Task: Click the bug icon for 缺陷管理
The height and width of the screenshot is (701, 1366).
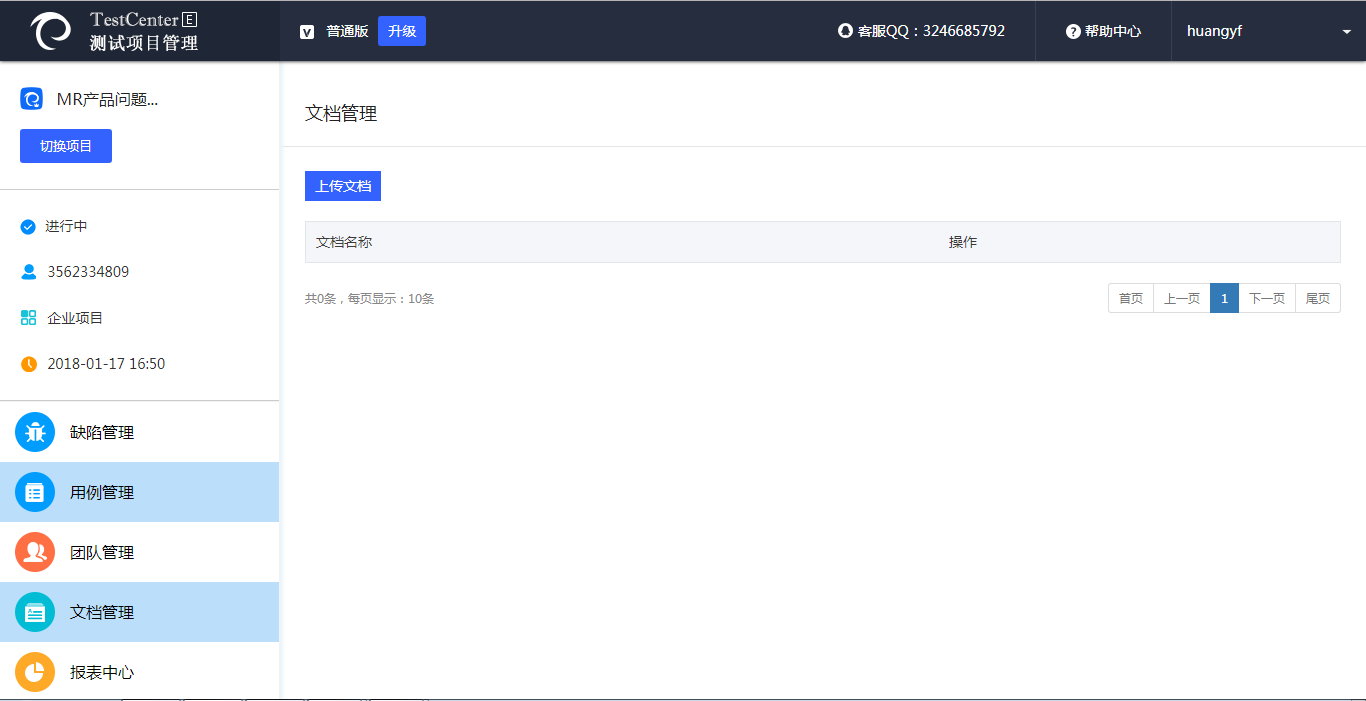Action: coord(35,432)
